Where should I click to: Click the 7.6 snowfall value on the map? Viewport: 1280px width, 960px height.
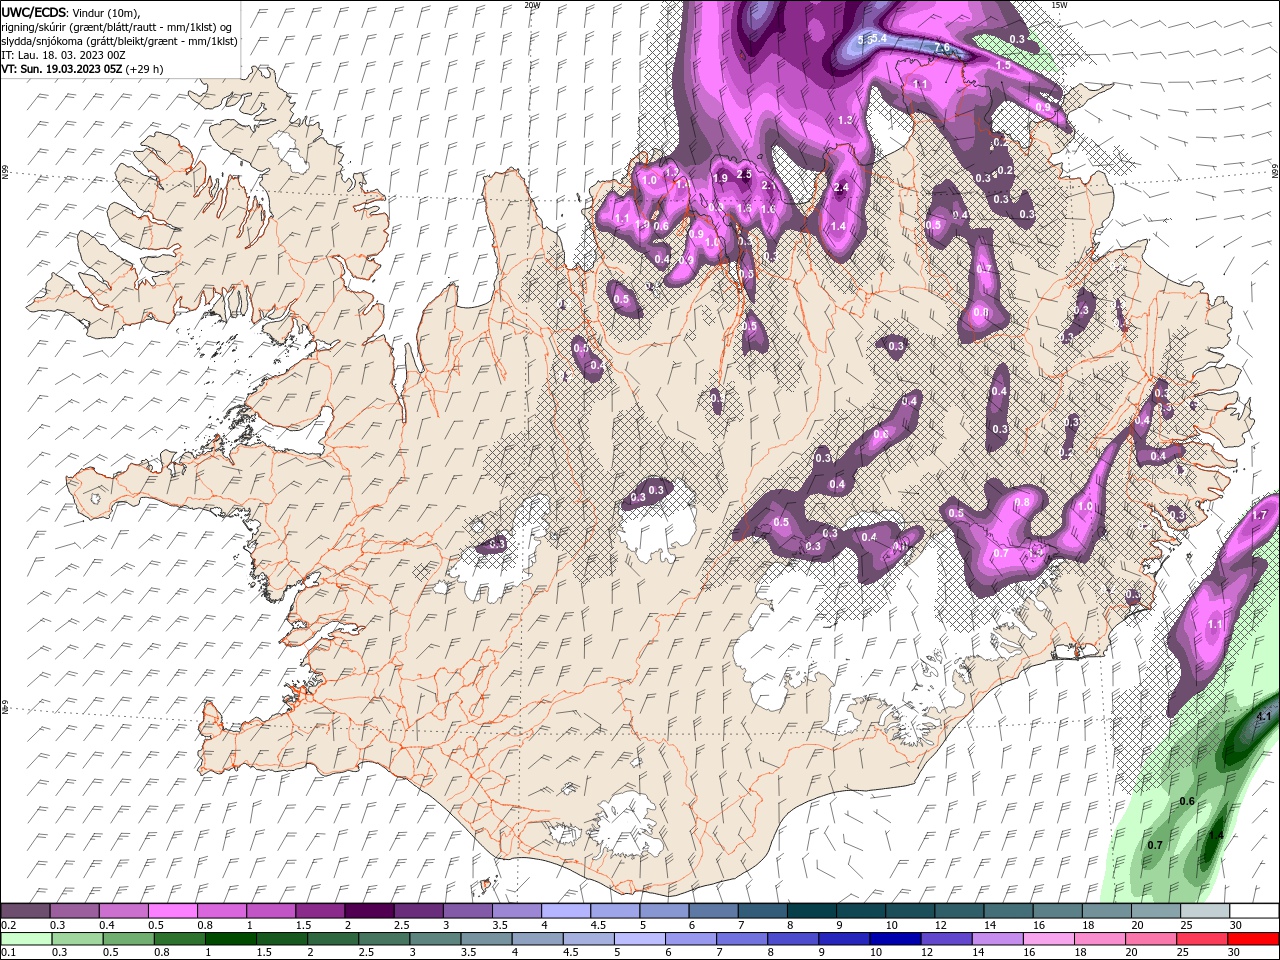(941, 47)
